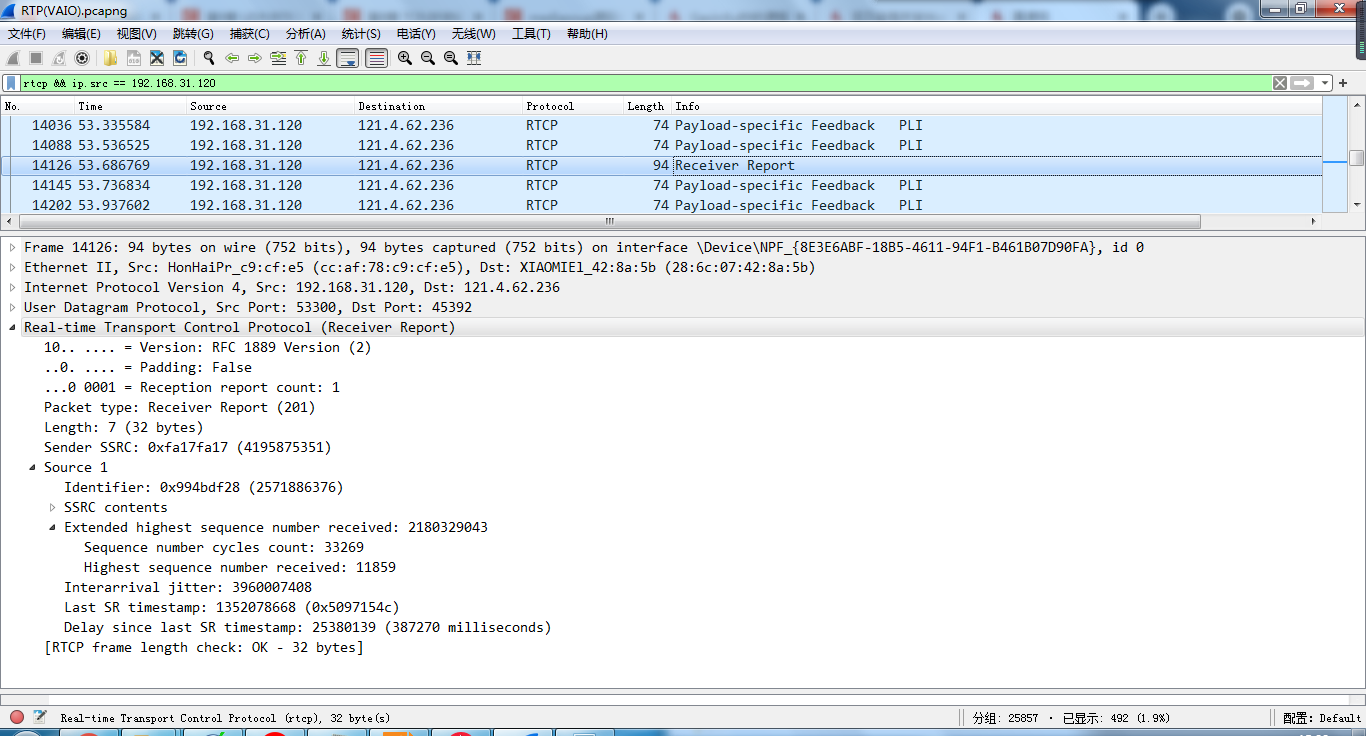Screen dimensions: 1366x736
Task: Jump to the first packet icon
Action: (301, 58)
